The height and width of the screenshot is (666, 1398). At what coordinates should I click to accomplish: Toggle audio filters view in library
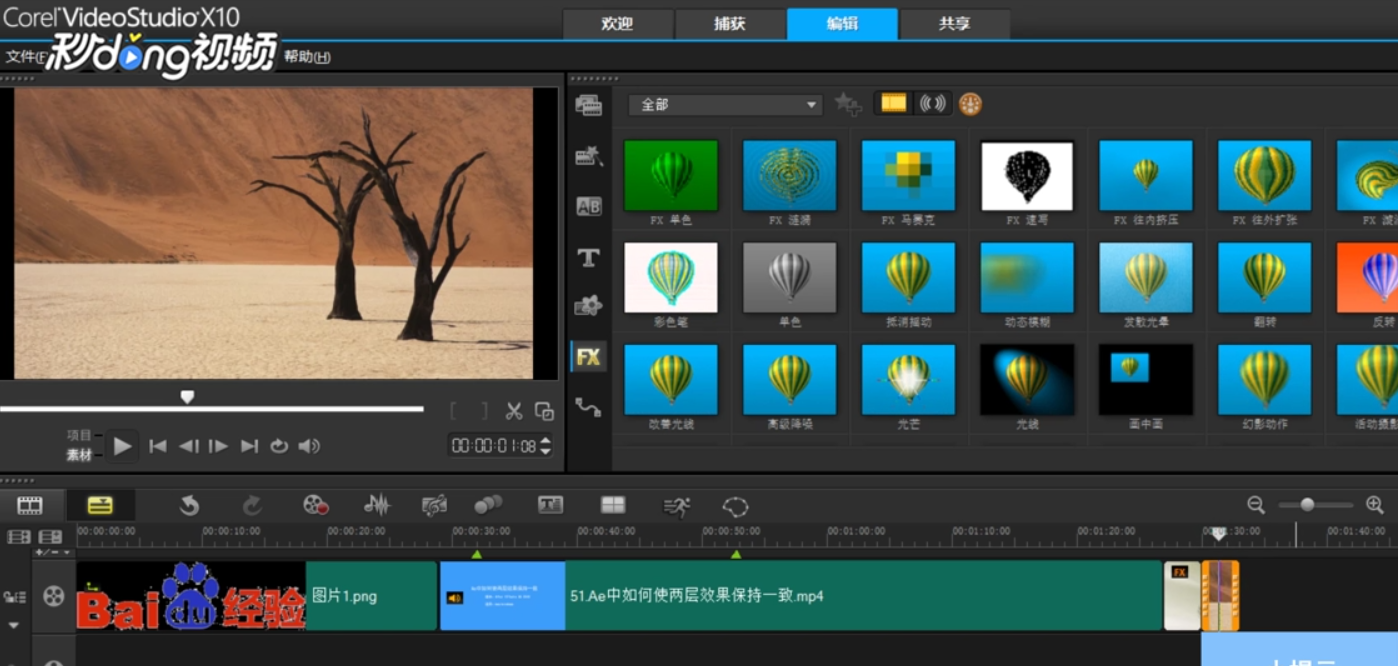[931, 103]
